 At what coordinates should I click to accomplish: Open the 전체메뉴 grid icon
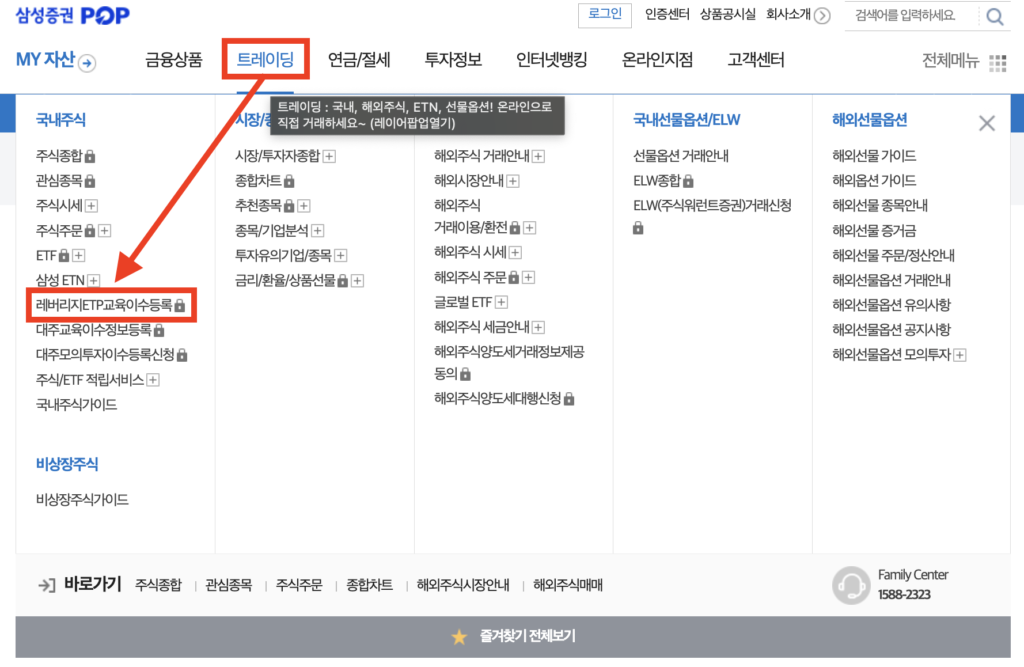[x=997, y=62]
